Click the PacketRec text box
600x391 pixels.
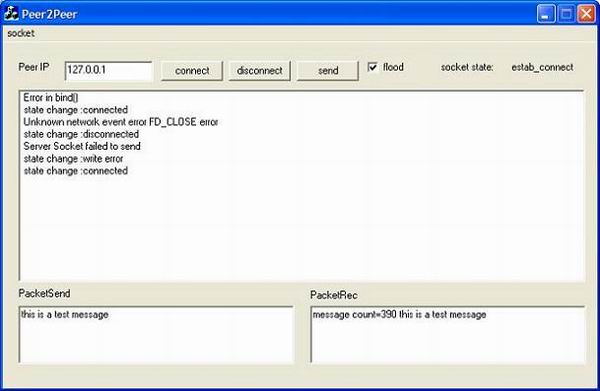448,334
